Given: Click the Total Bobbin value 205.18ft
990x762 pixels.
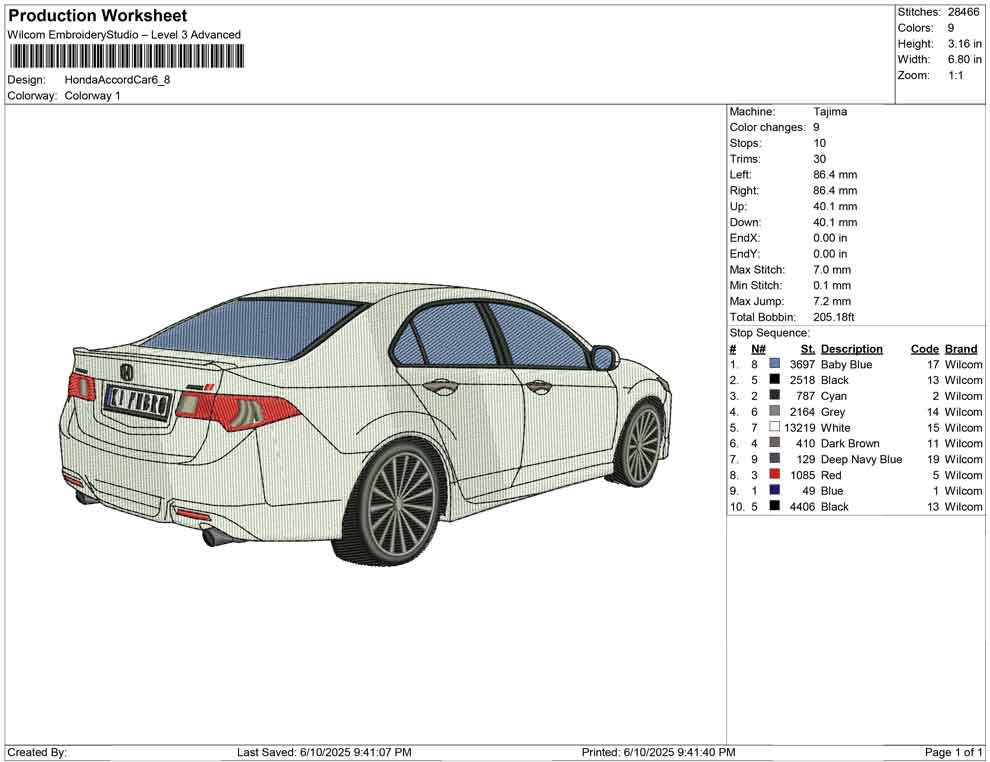Looking at the screenshot, I should tap(837, 317).
